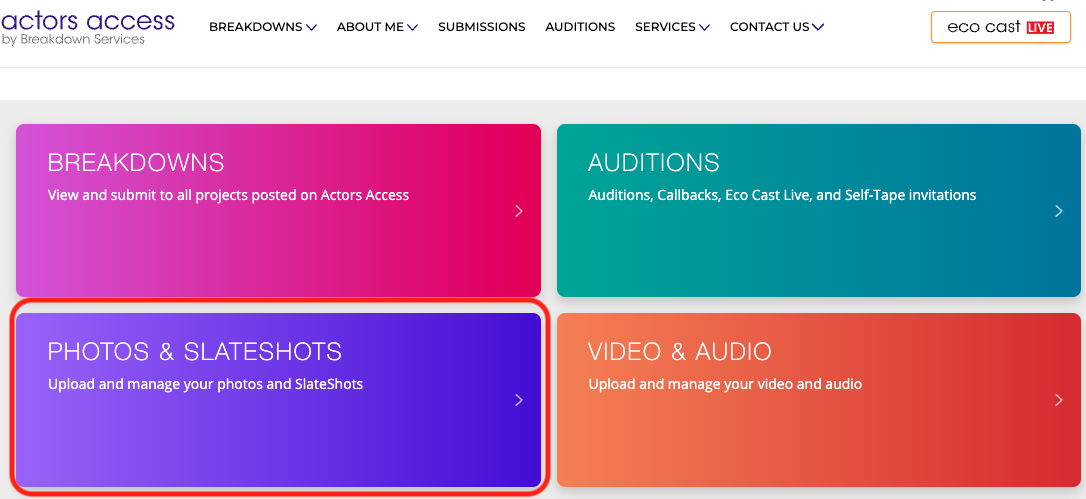The width and height of the screenshot is (1086, 499).
Task: Go to Submissions in the top navigation
Action: (481, 27)
